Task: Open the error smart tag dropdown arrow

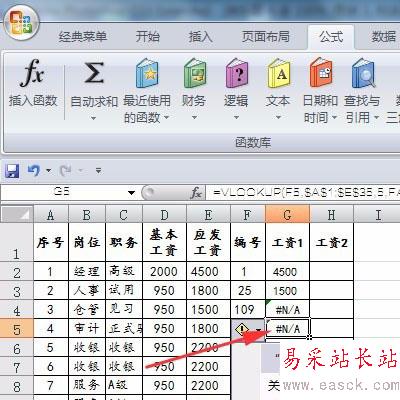Action: point(259,330)
